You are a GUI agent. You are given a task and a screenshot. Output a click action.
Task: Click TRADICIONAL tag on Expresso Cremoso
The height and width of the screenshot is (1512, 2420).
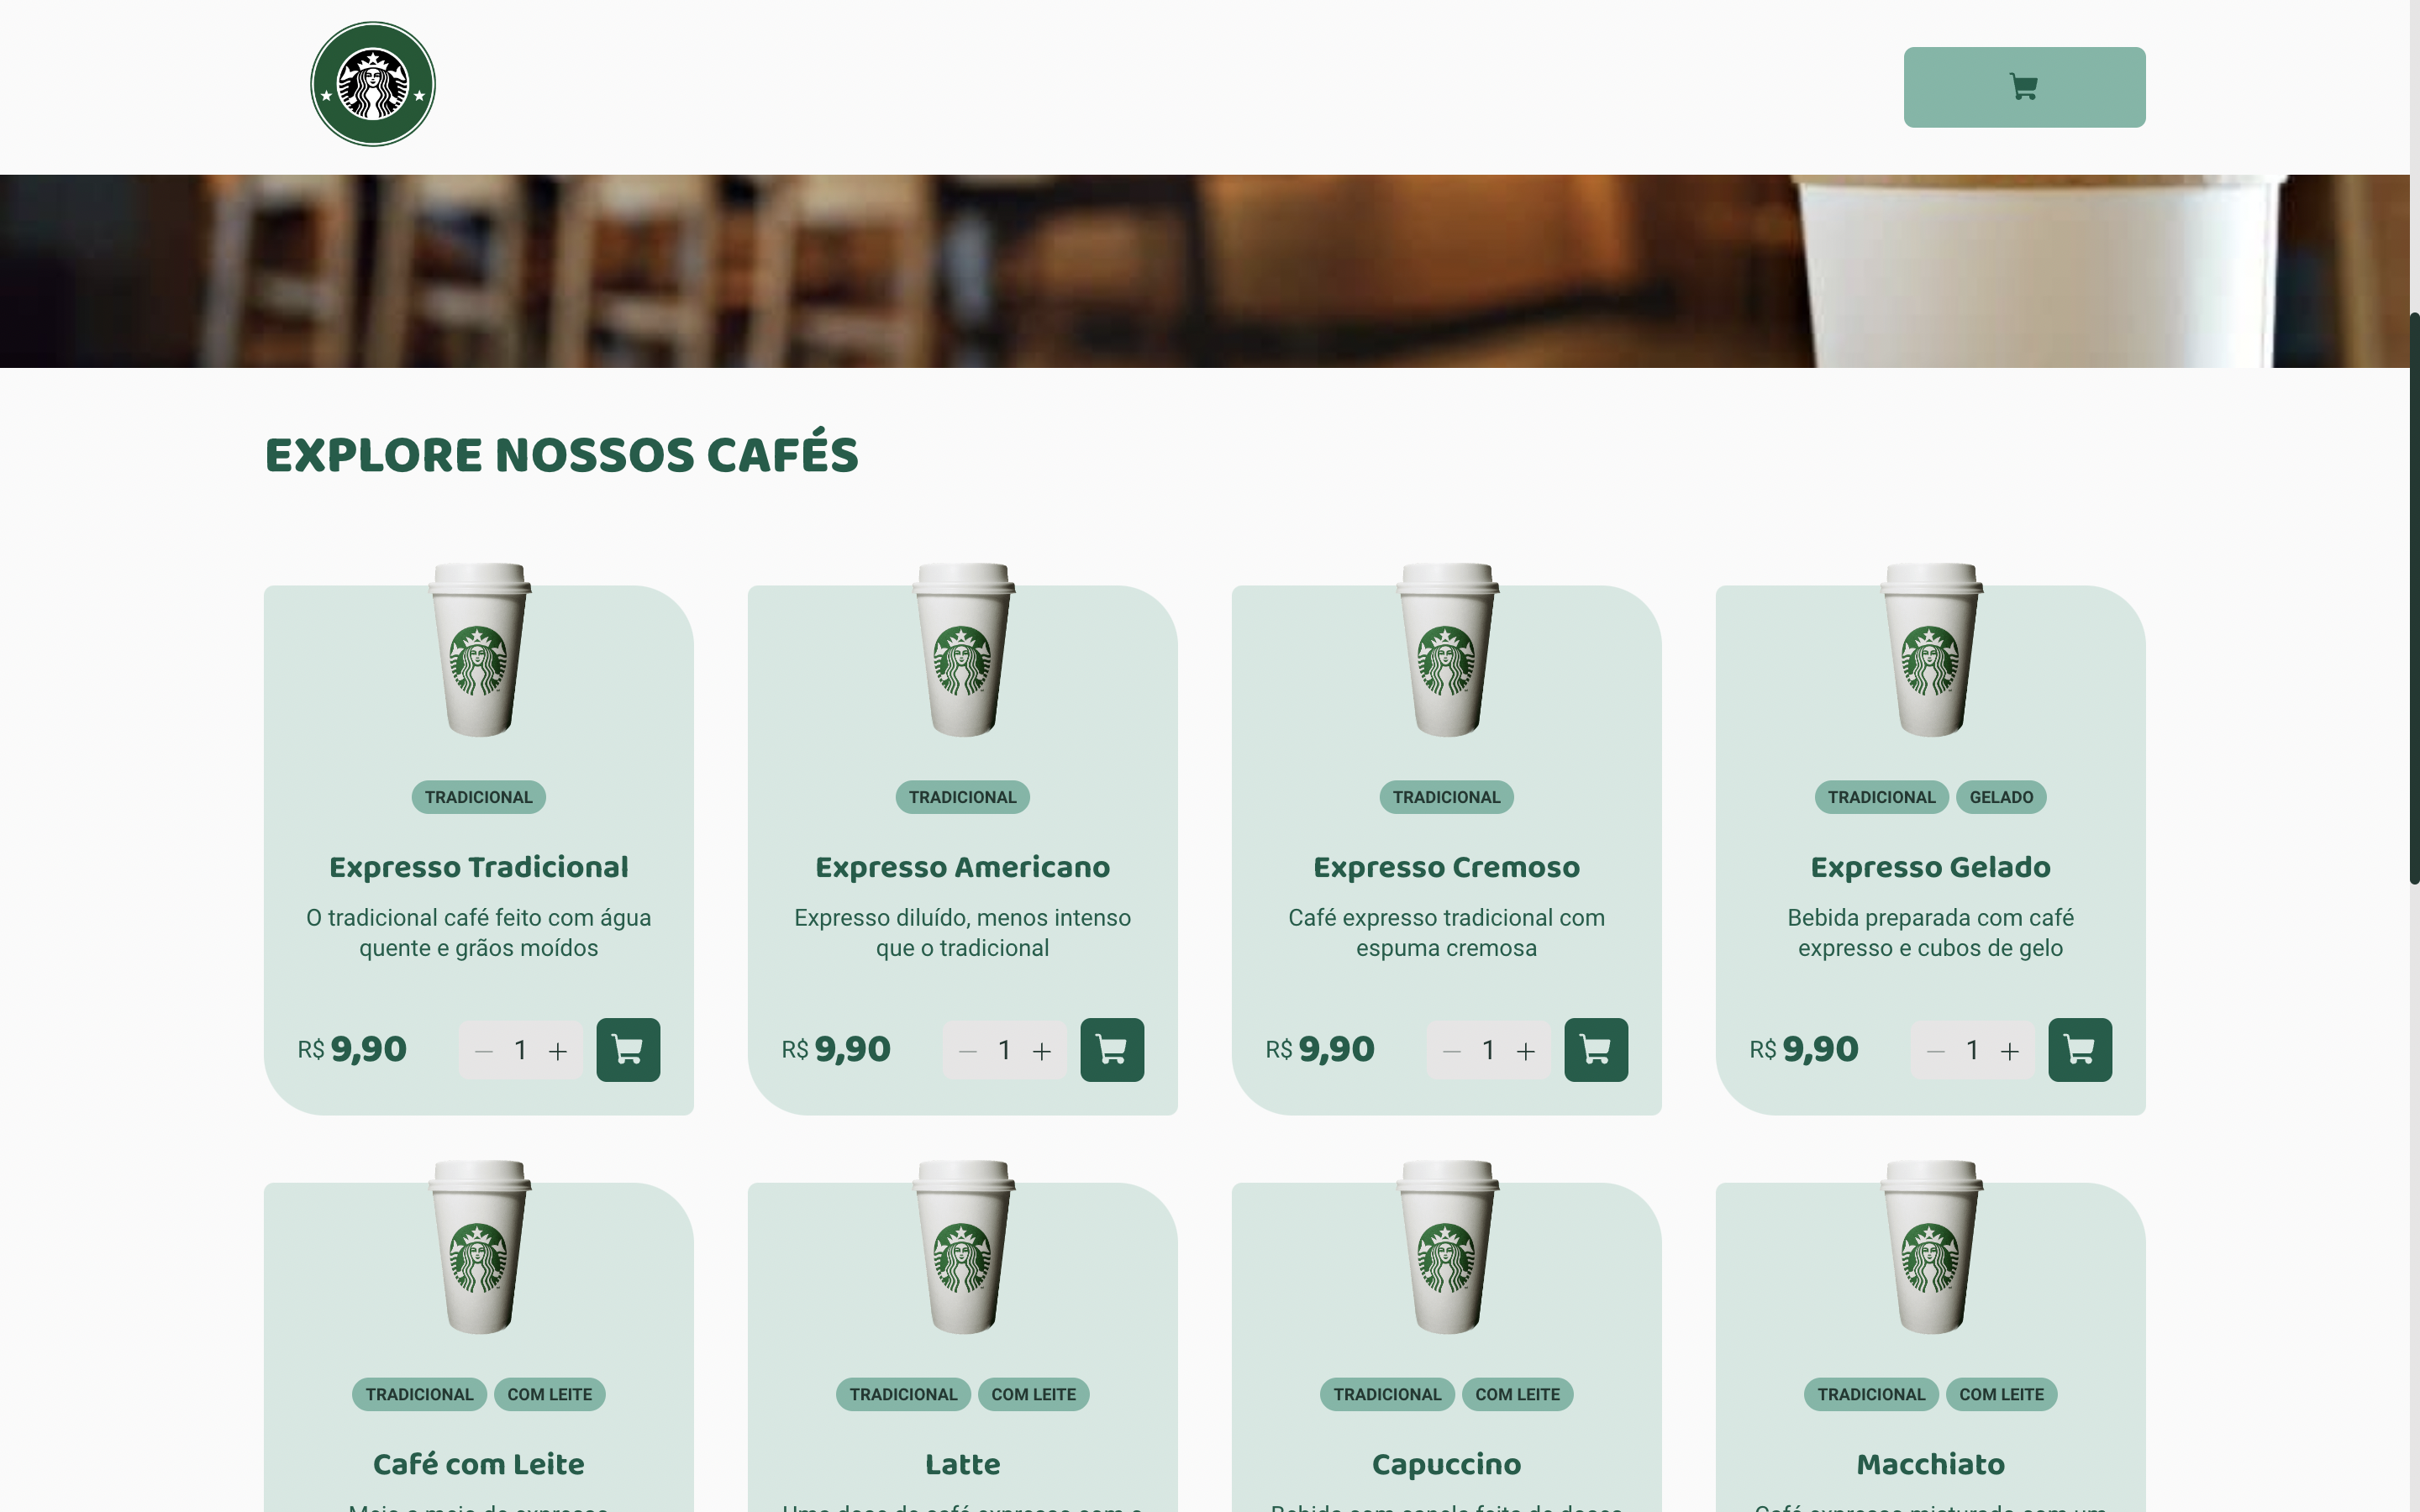point(1446,797)
